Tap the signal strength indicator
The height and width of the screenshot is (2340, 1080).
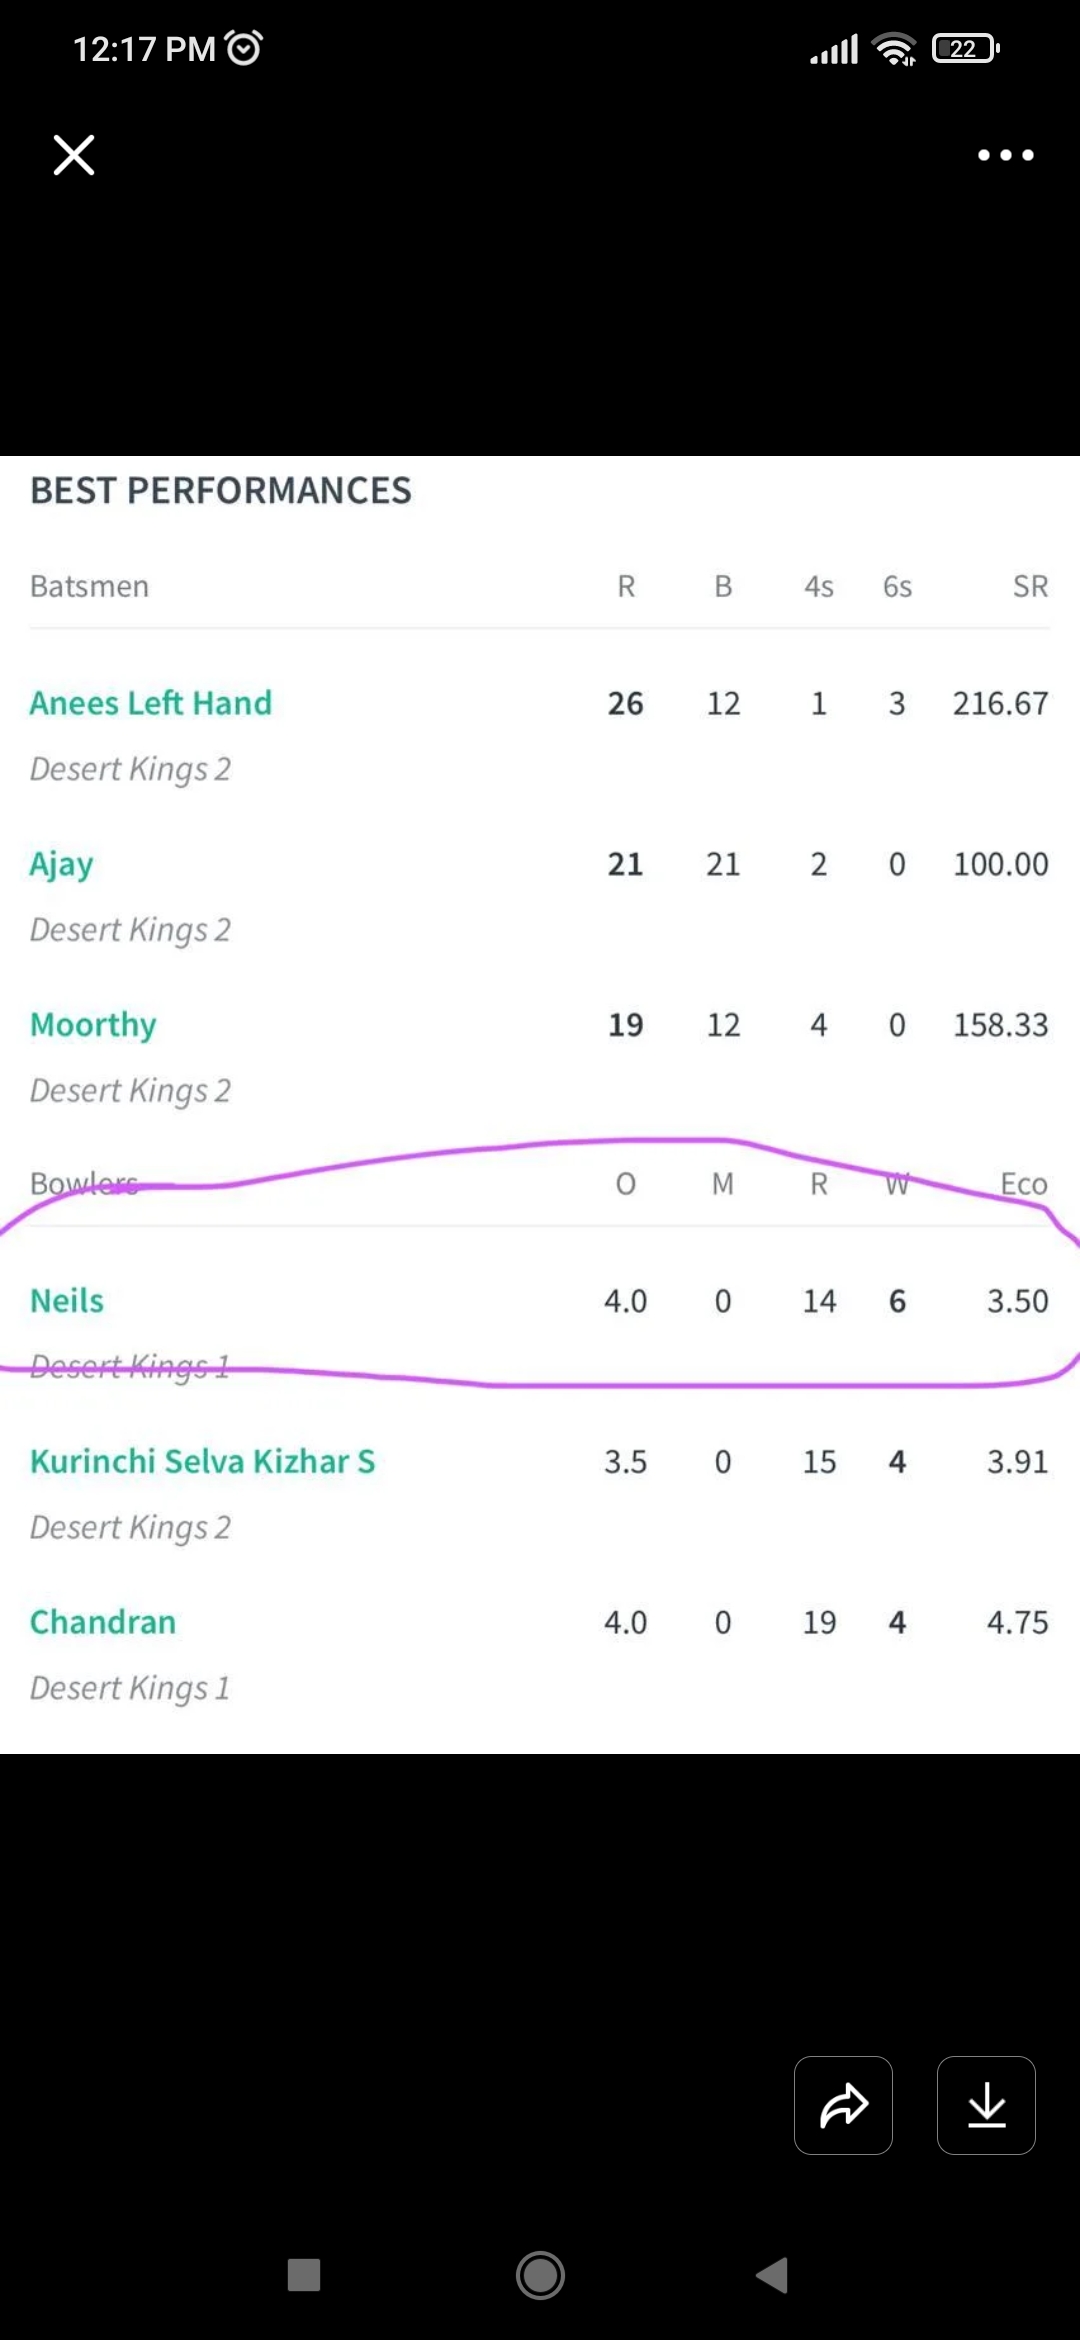834,49
